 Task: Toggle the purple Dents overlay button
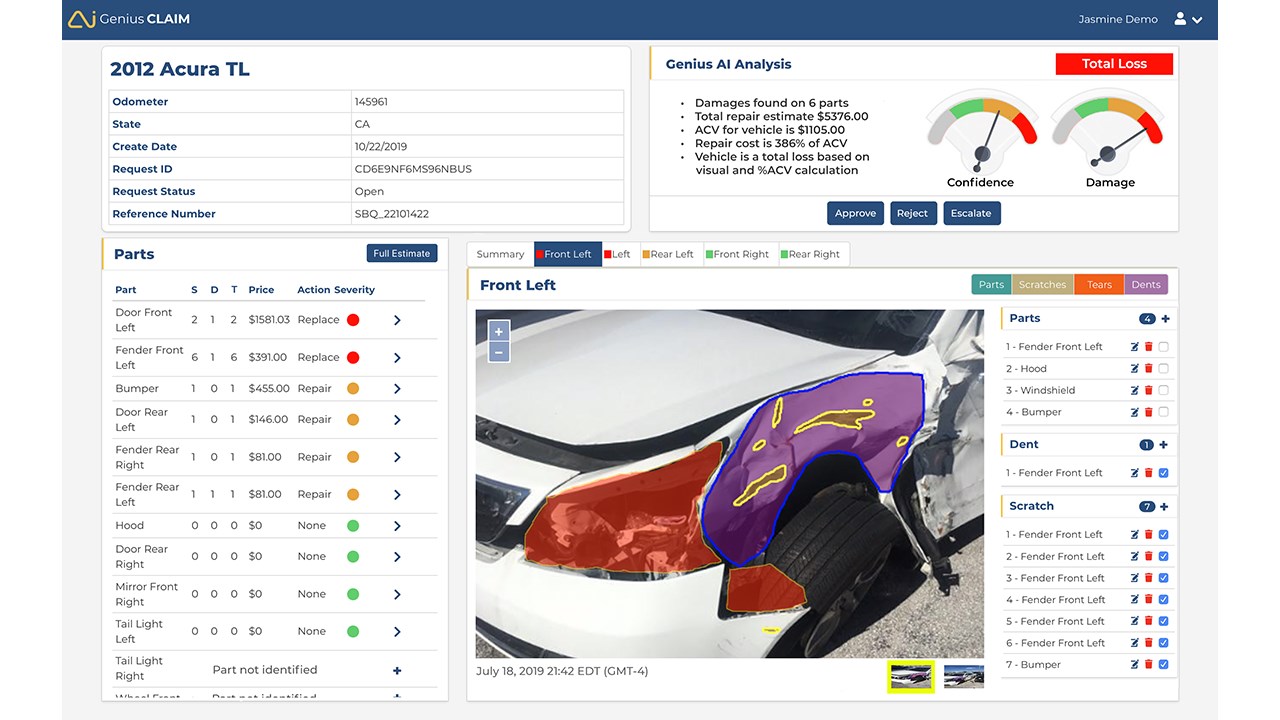1146,285
